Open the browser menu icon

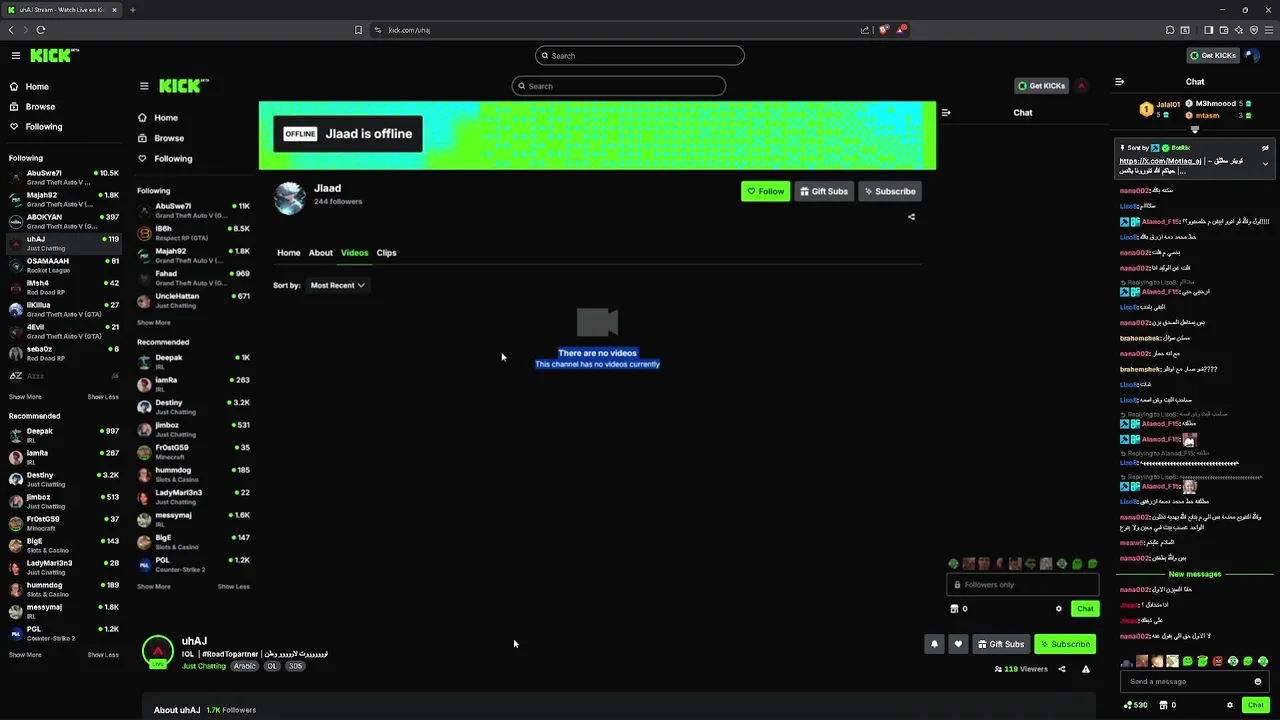[1270, 30]
